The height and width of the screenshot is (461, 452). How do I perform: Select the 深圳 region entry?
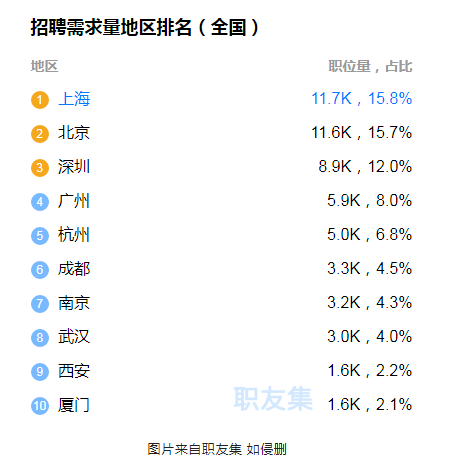(x=74, y=167)
